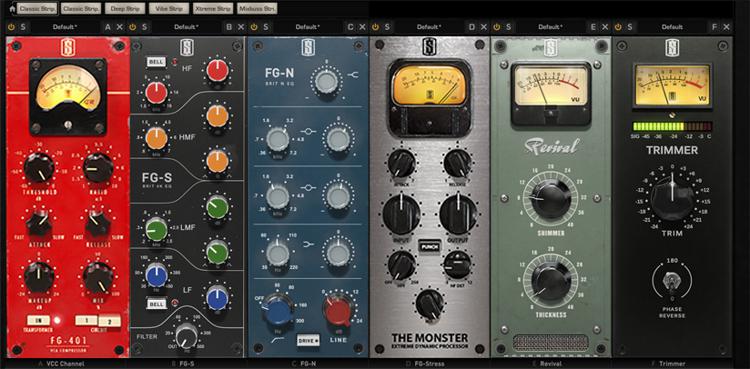750x369 pixels.
Task: Open slot C Default preset menu
Action: (x=308, y=27)
